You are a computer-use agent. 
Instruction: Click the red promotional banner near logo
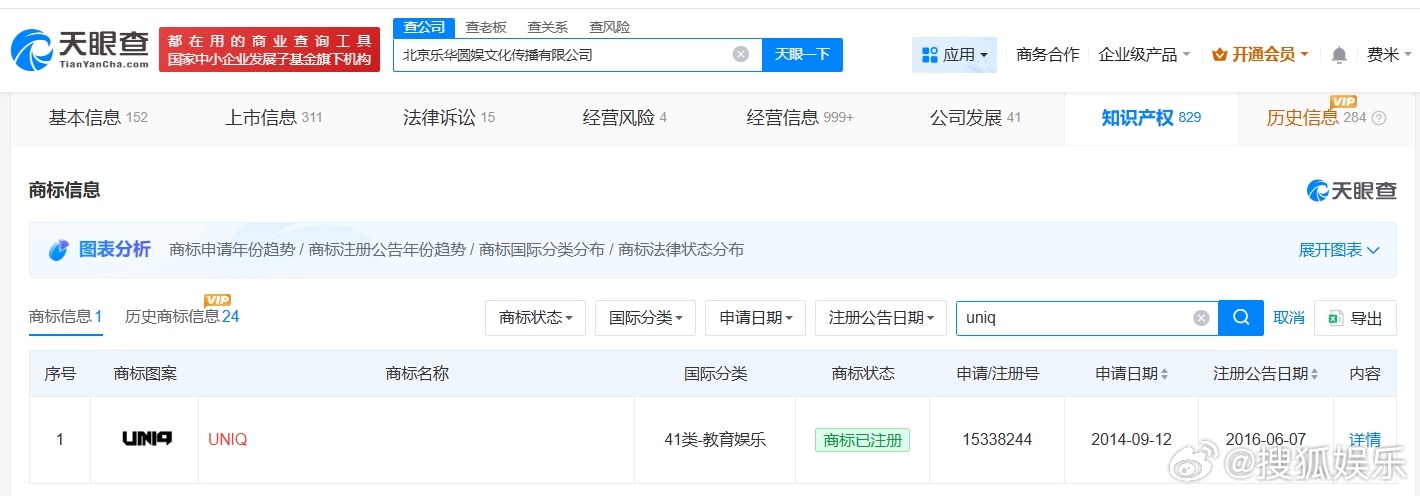click(x=270, y=50)
